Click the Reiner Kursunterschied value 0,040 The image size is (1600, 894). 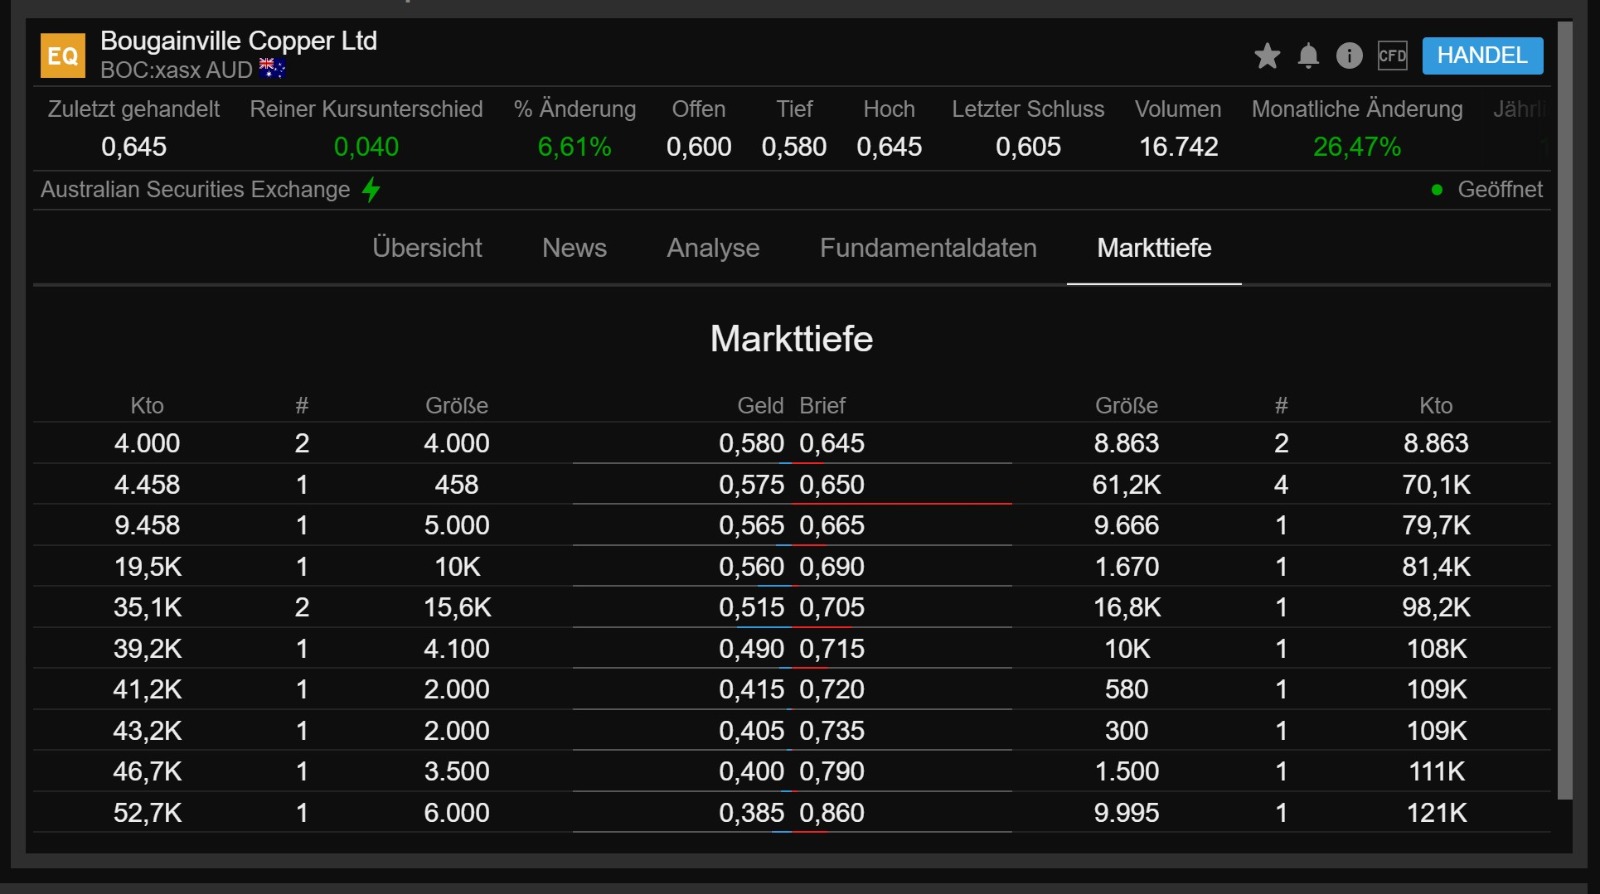pyautogui.click(x=366, y=147)
